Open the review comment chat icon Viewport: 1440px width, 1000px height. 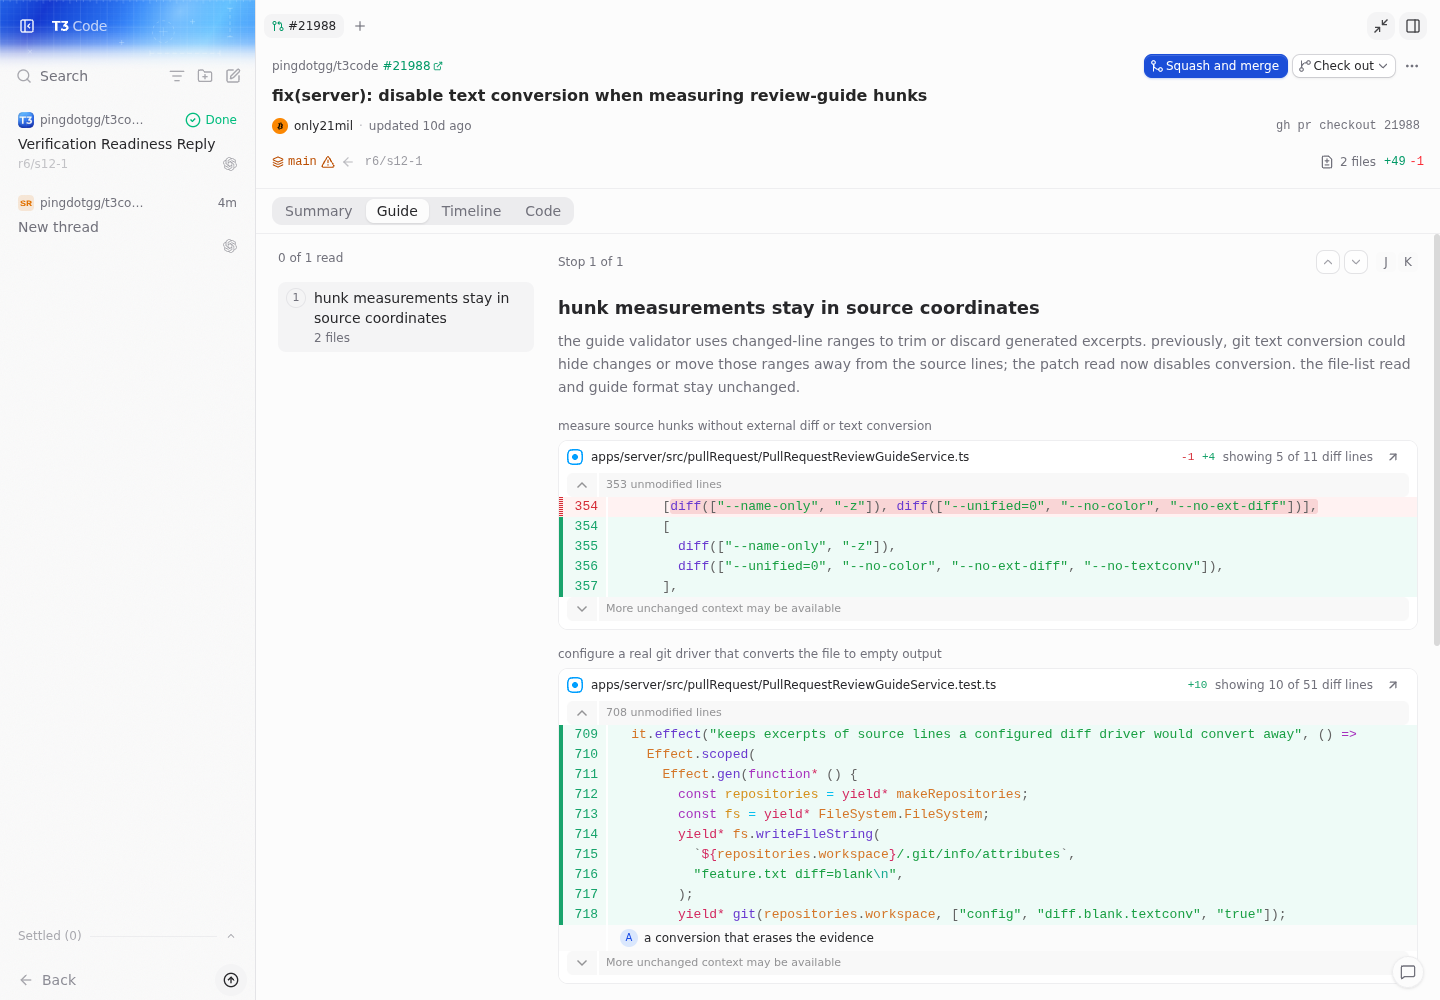1408,972
